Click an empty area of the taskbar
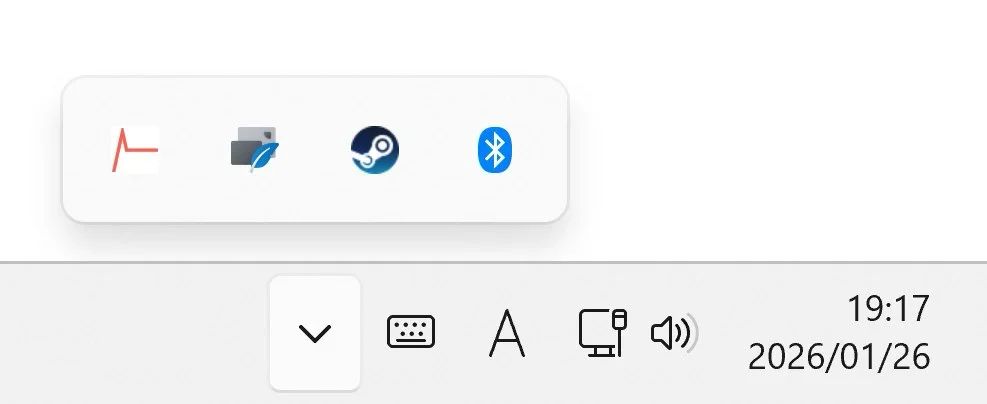This screenshot has height=404, width=987. pyautogui.click(x=126, y=334)
